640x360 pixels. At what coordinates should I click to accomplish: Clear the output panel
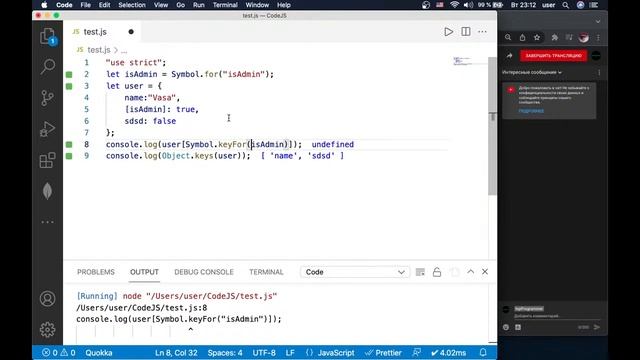coord(420,272)
